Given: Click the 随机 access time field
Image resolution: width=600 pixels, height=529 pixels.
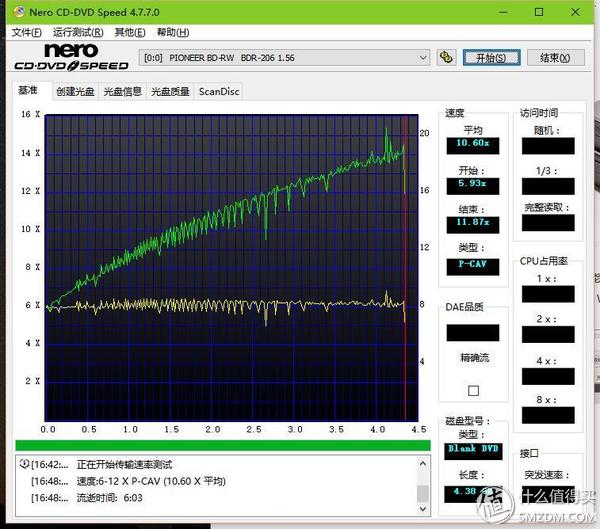Looking at the screenshot, I should (548, 146).
